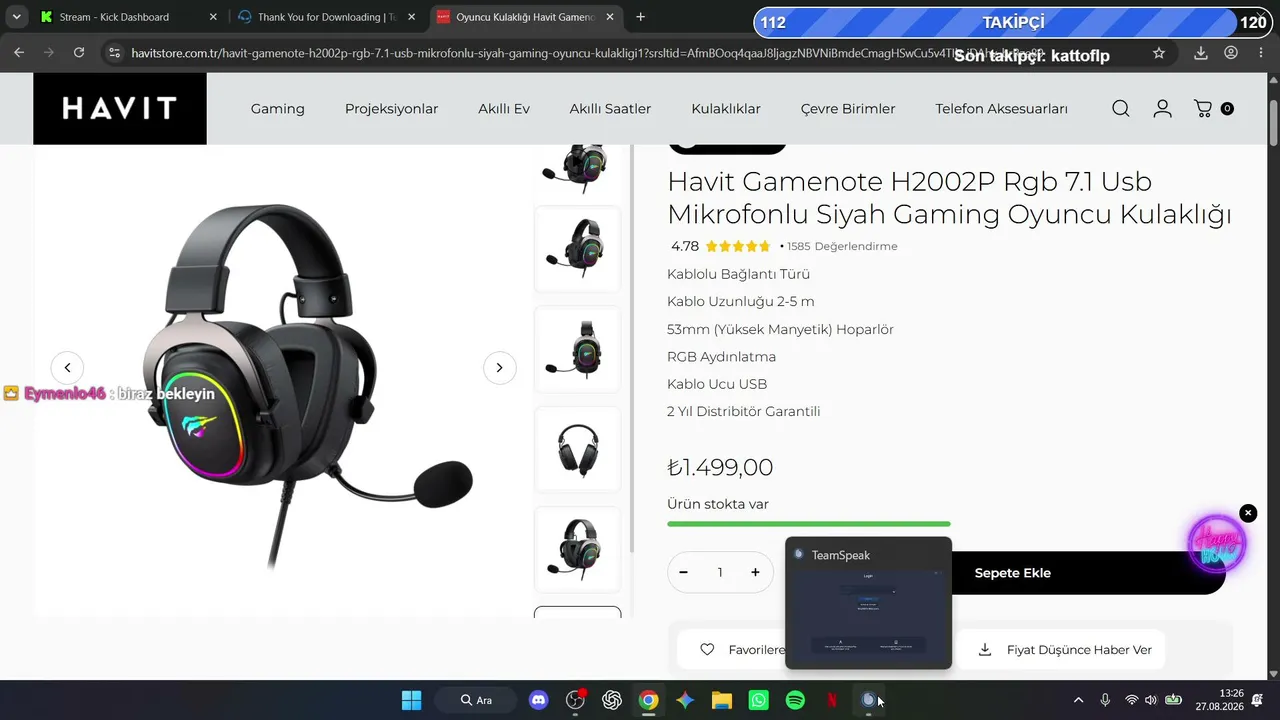Open a new browser tab
Viewport: 1280px width, 720px height.
coord(641,17)
